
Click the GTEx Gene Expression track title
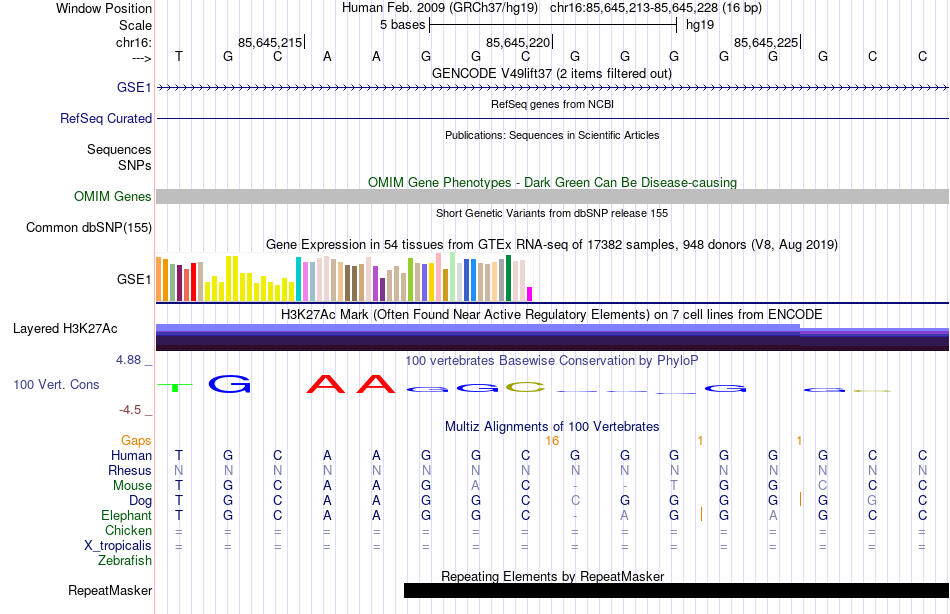[552, 245]
